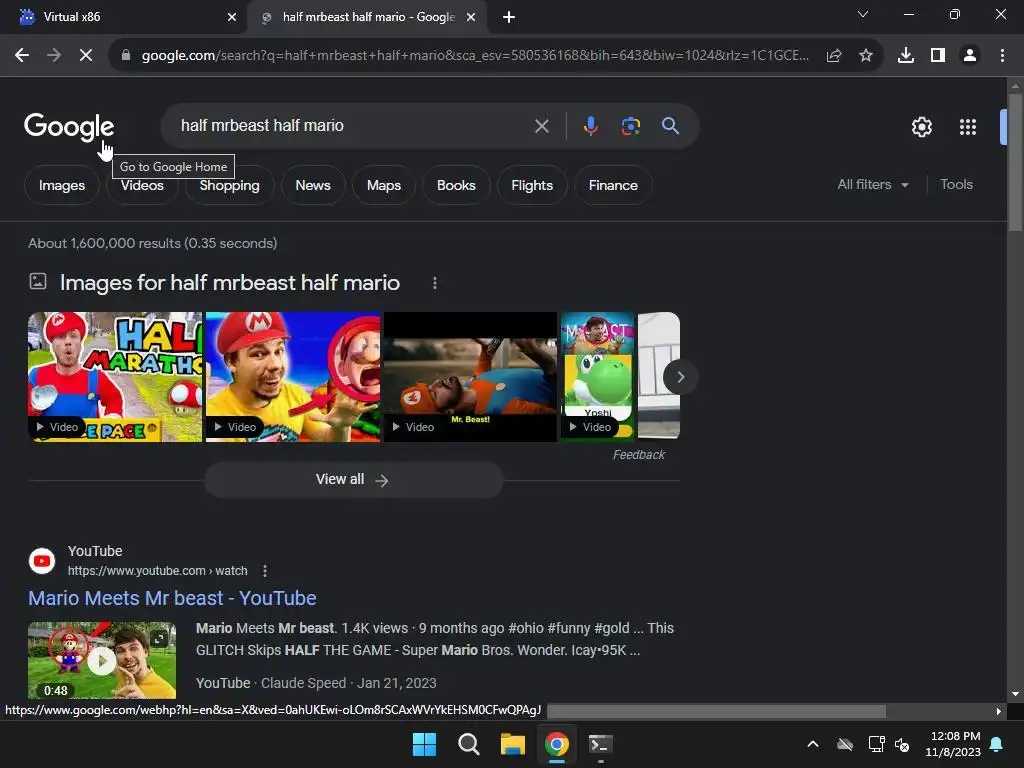The width and height of the screenshot is (1024, 768).
Task: Close the half mrbeast half mario tab
Action: point(471,17)
